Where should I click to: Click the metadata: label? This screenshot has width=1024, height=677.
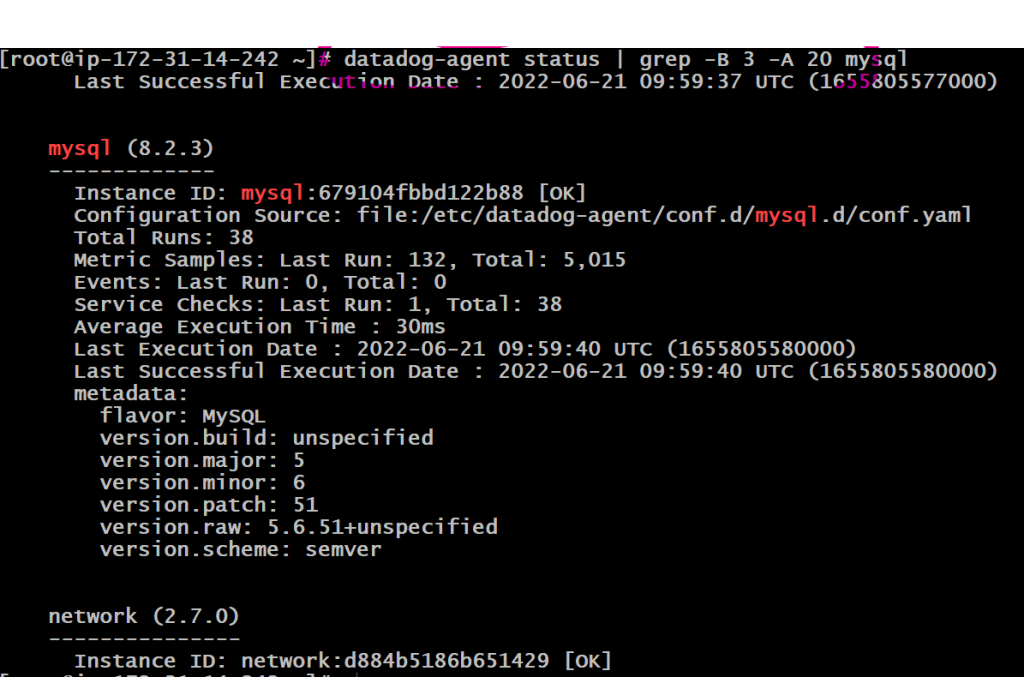click(x=131, y=394)
